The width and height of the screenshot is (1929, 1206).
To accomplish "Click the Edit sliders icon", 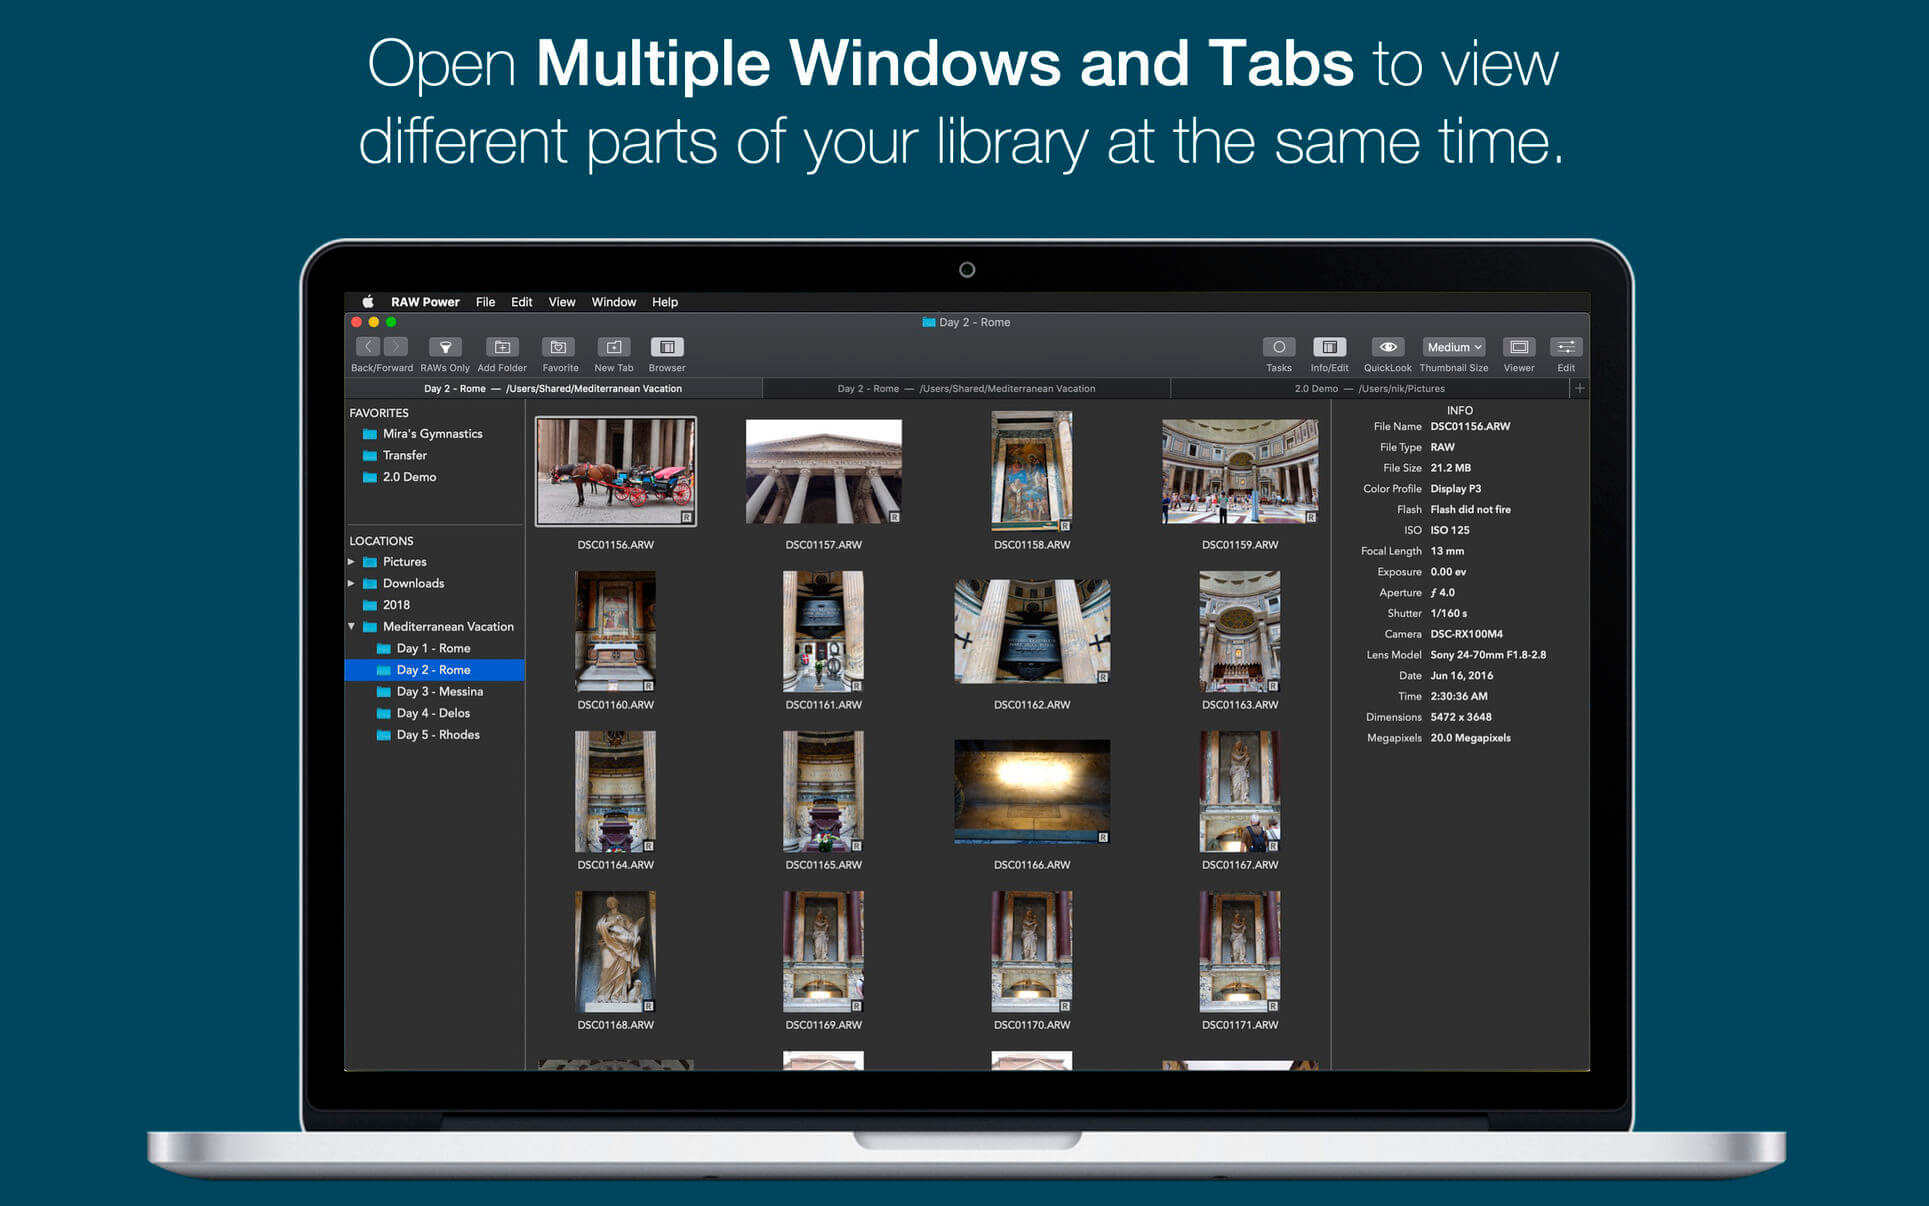I will [x=1565, y=347].
